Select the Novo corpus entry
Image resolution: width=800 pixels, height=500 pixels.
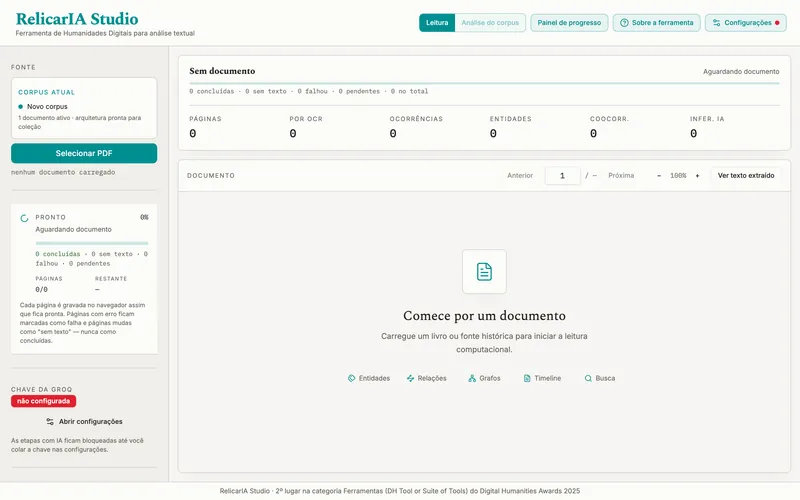[x=47, y=107]
